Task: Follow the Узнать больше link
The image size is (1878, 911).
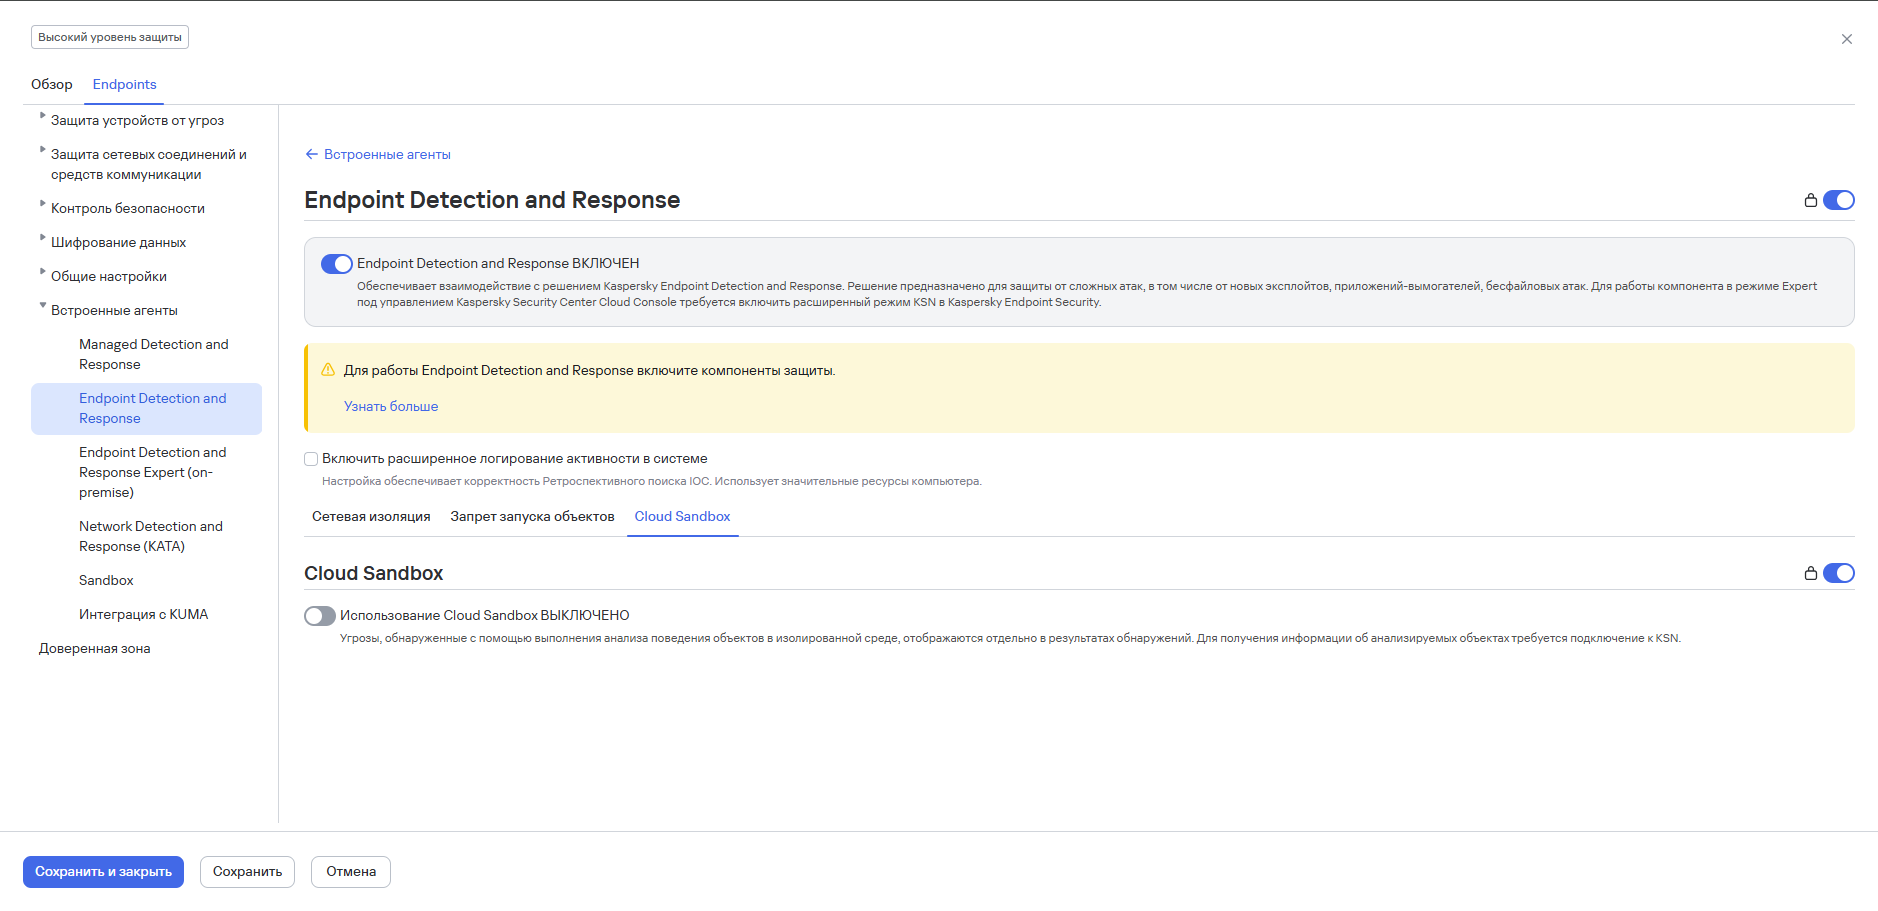Action: [x=391, y=406]
